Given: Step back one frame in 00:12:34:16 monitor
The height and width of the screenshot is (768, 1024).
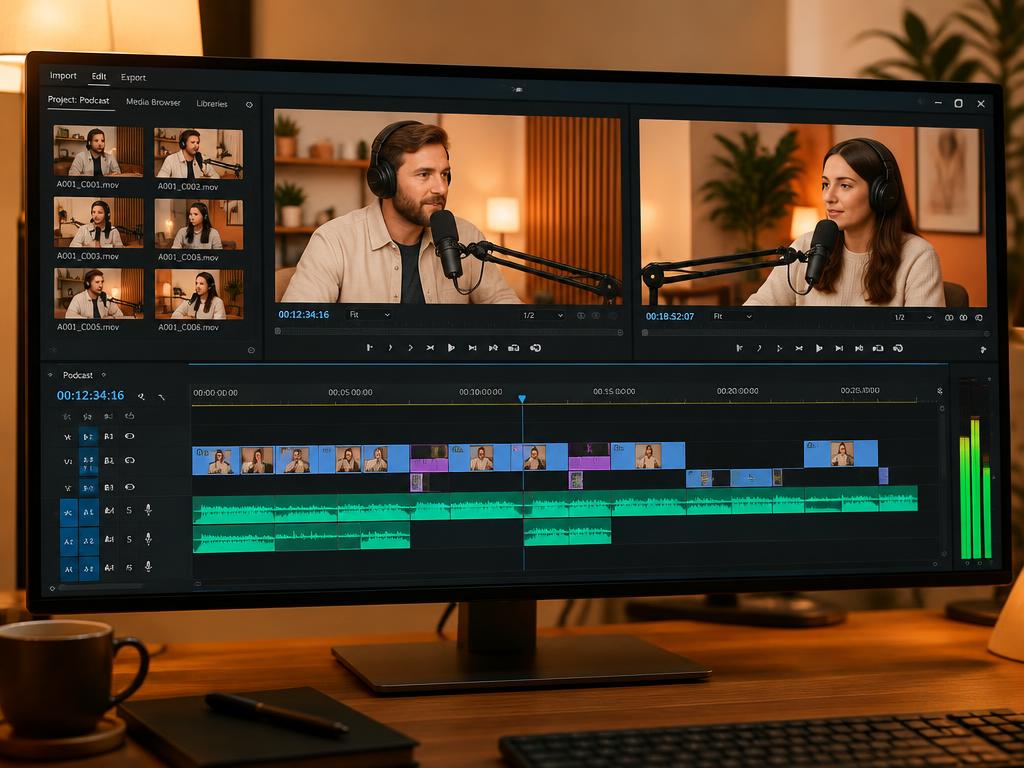Looking at the screenshot, I should [x=430, y=348].
